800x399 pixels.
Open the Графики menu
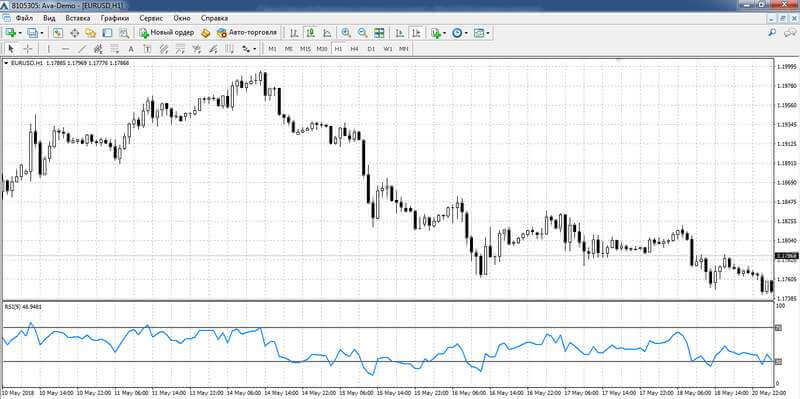[115, 18]
